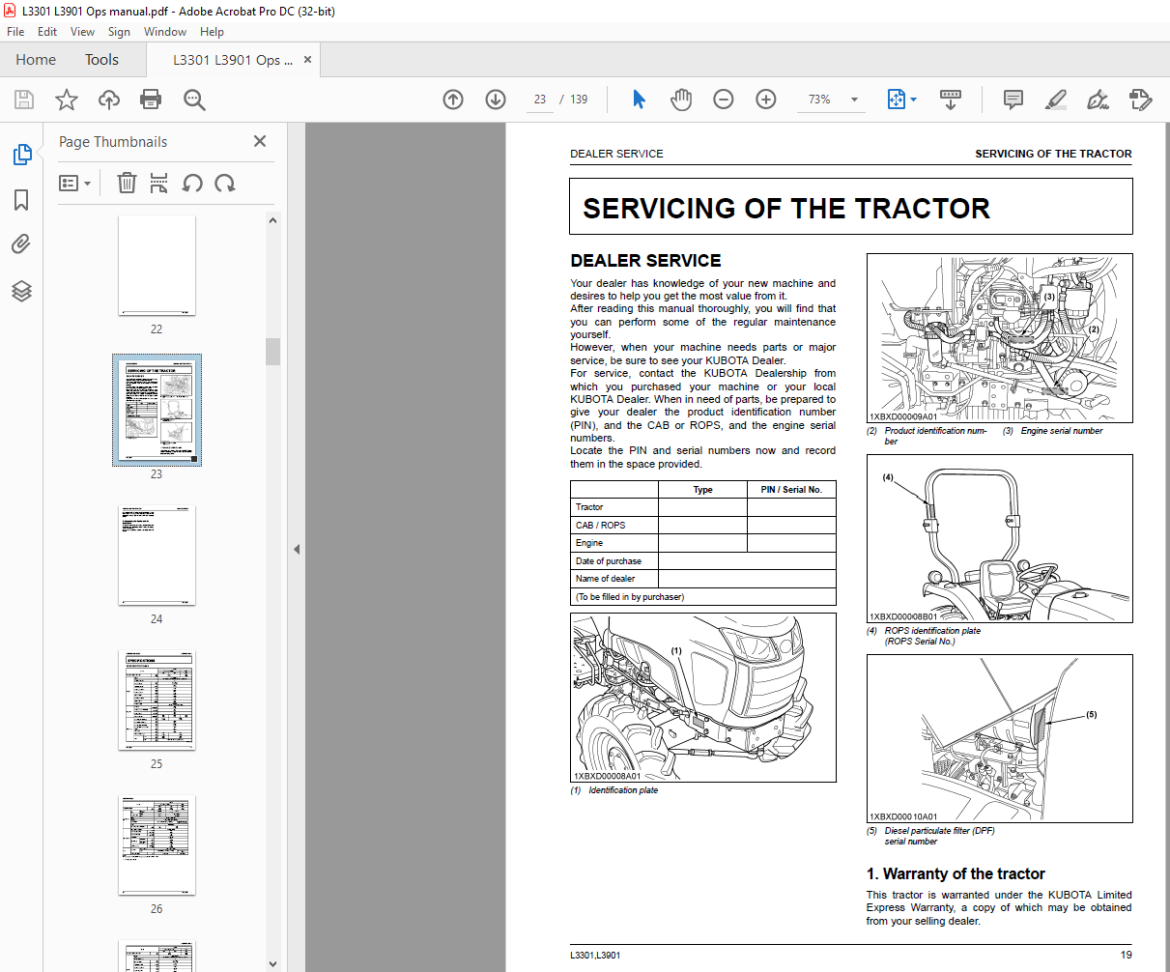The width and height of the screenshot is (1170, 972).
Task: Open the View menu
Action: 82,32
